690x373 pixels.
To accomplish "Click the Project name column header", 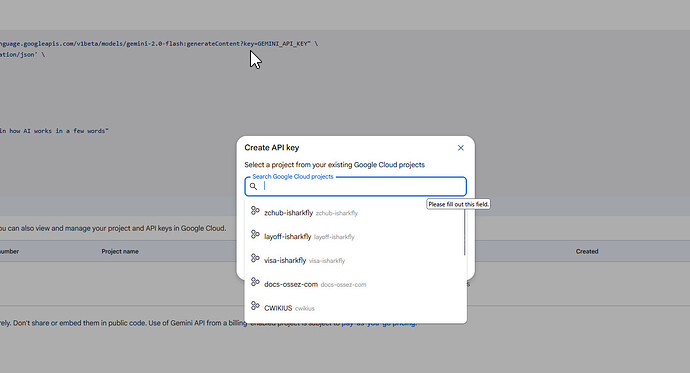I will (120, 252).
